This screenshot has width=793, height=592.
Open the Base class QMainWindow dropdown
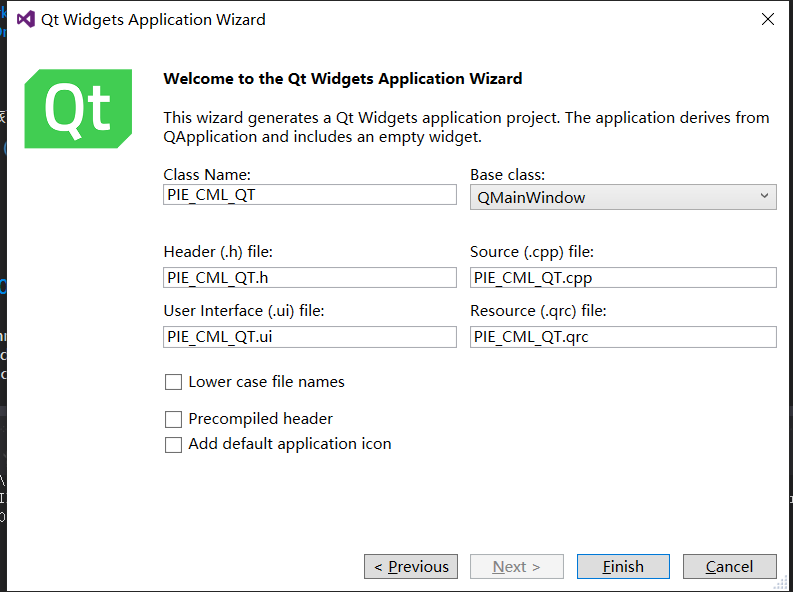click(x=623, y=197)
